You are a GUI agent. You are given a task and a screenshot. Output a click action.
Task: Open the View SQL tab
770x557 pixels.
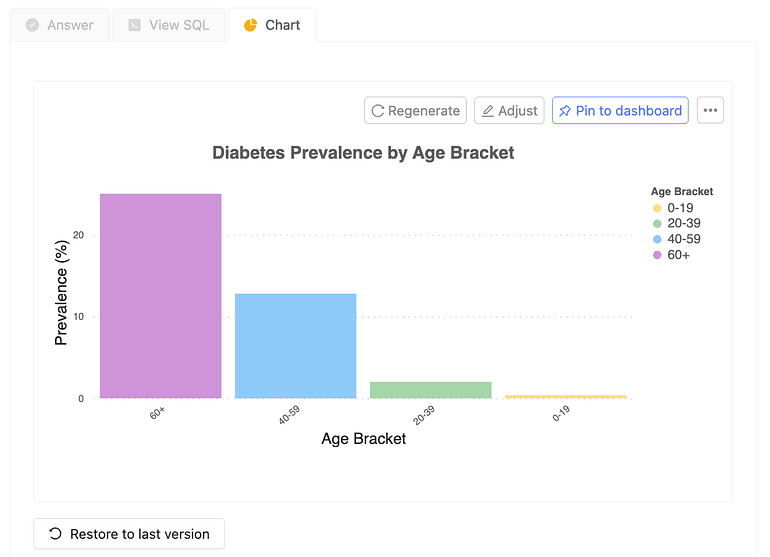click(x=168, y=25)
